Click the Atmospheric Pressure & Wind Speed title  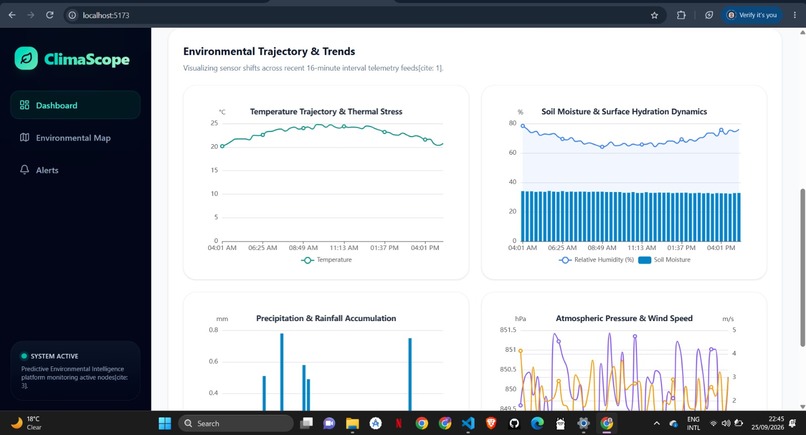[624, 318]
